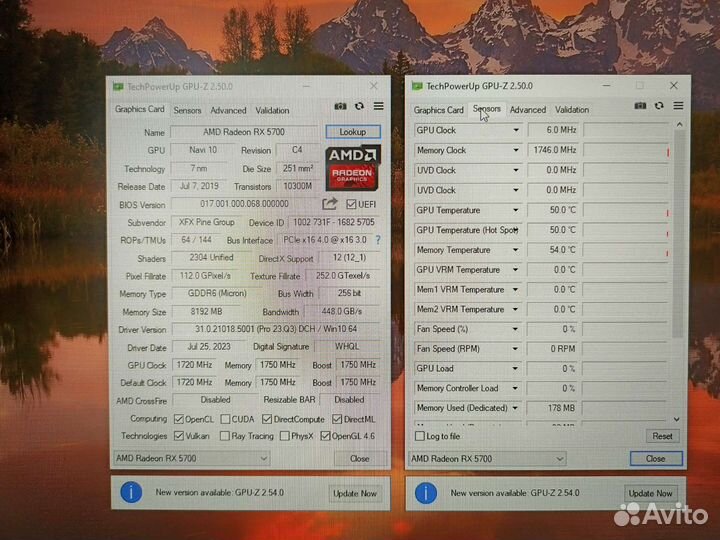This screenshot has width=720, height=540.
Task: Click Memory Clock sensor graph
Action: tap(626, 150)
